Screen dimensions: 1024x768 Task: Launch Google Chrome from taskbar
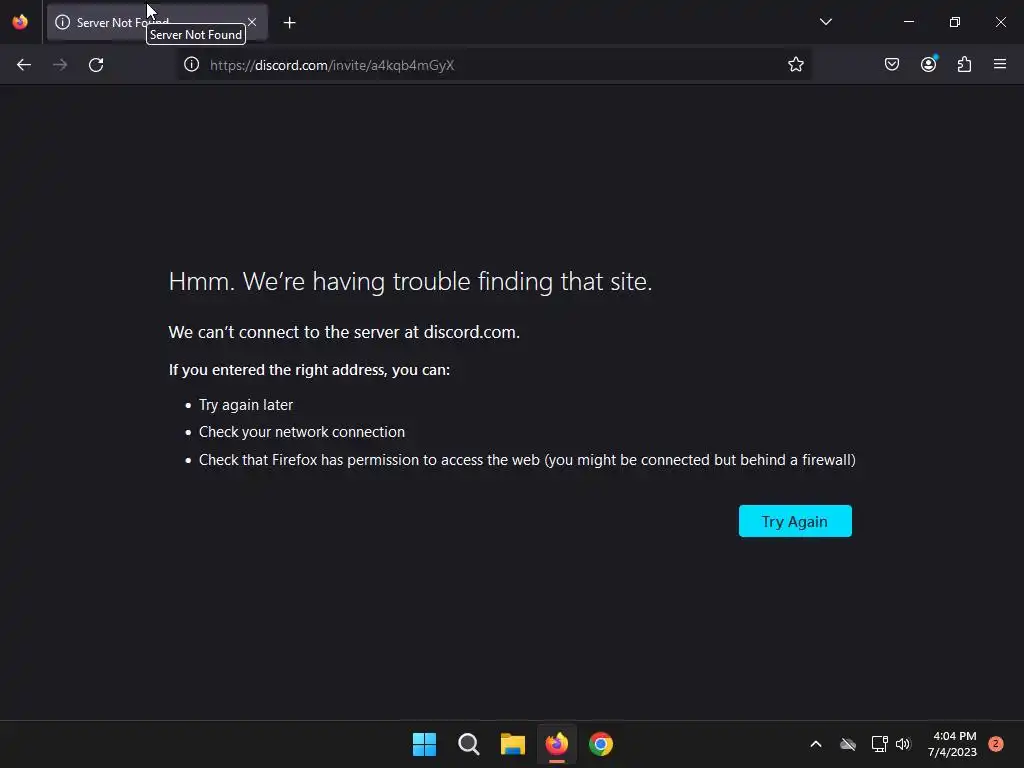601,744
